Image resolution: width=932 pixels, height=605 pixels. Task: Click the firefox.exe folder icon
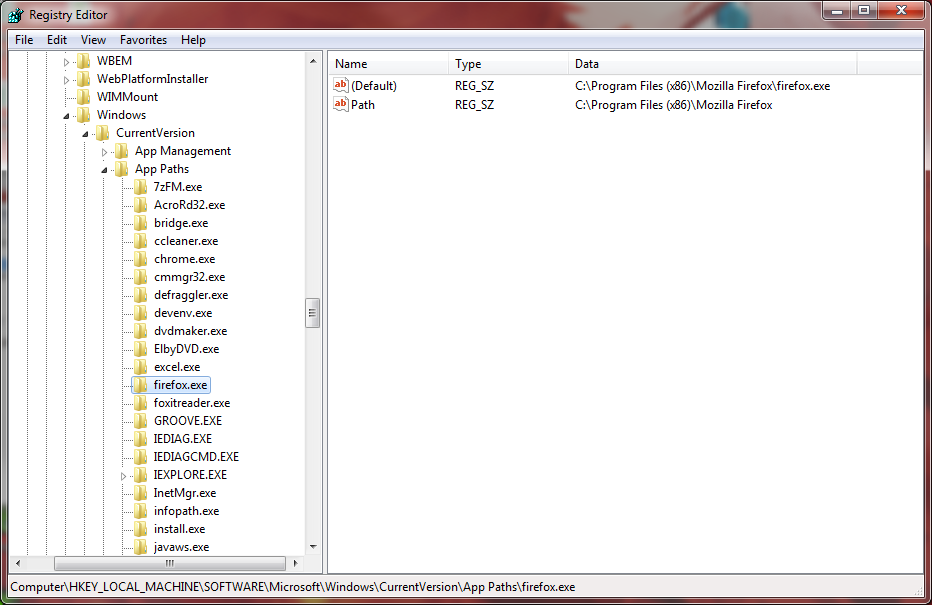pyautogui.click(x=141, y=385)
